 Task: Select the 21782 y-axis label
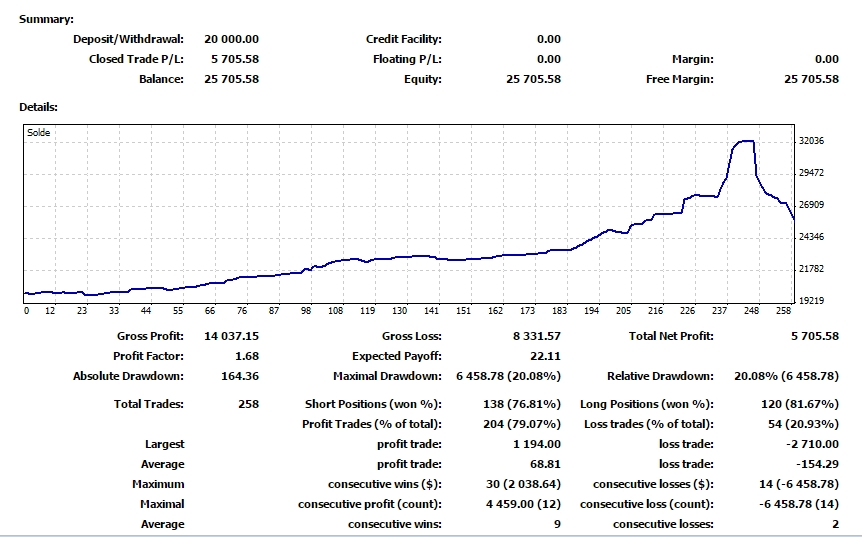point(811,269)
